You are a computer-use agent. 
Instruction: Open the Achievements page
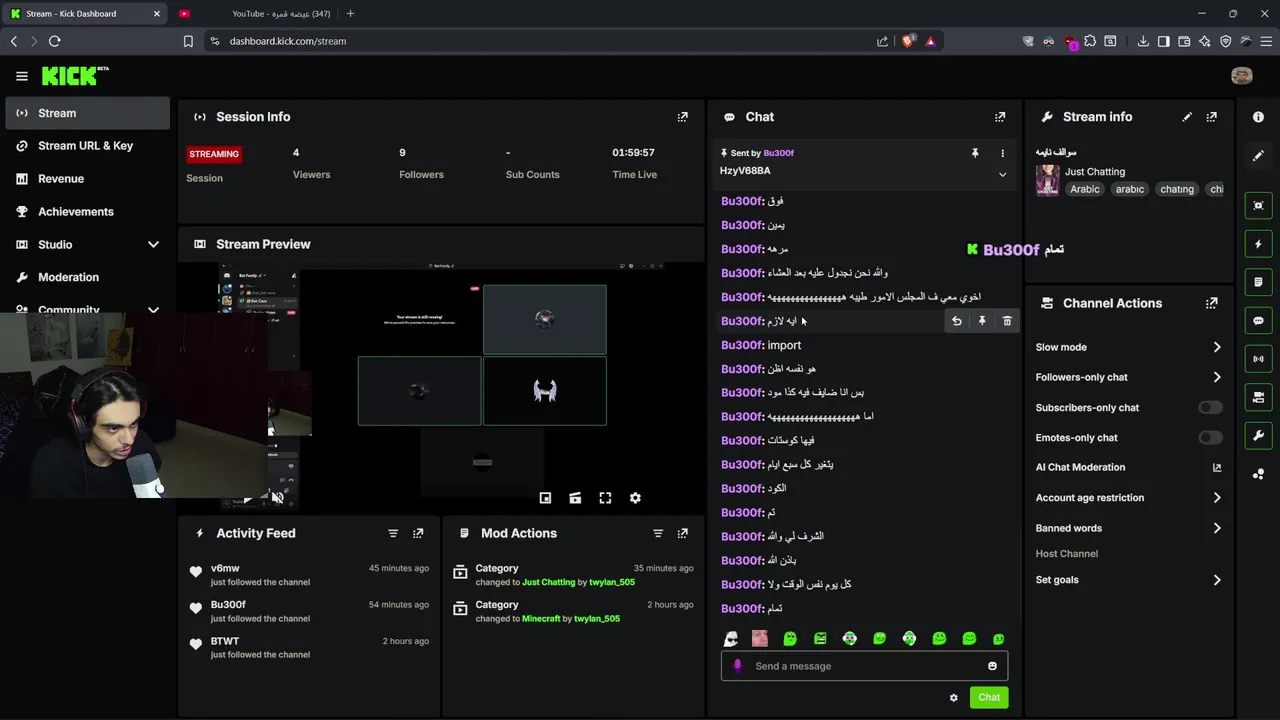click(87, 212)
